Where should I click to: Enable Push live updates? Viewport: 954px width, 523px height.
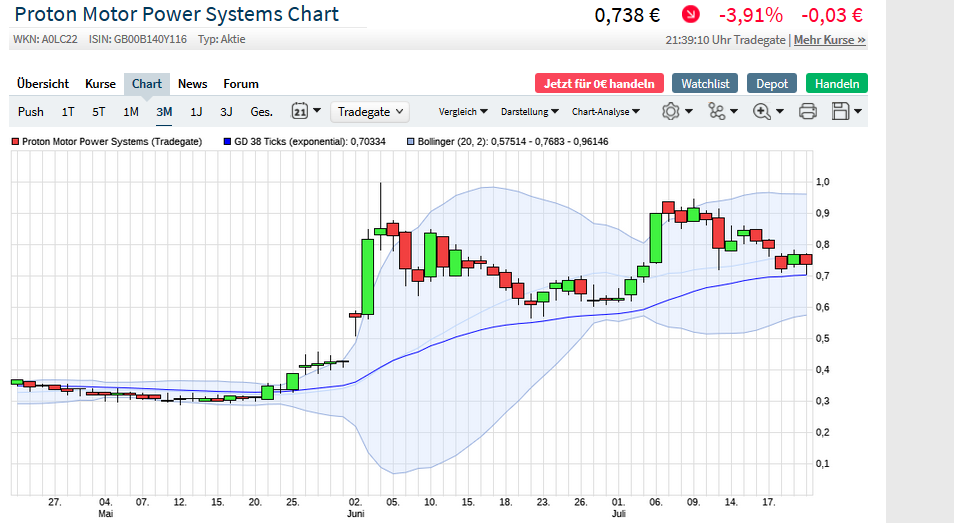[x=31, y=112]
